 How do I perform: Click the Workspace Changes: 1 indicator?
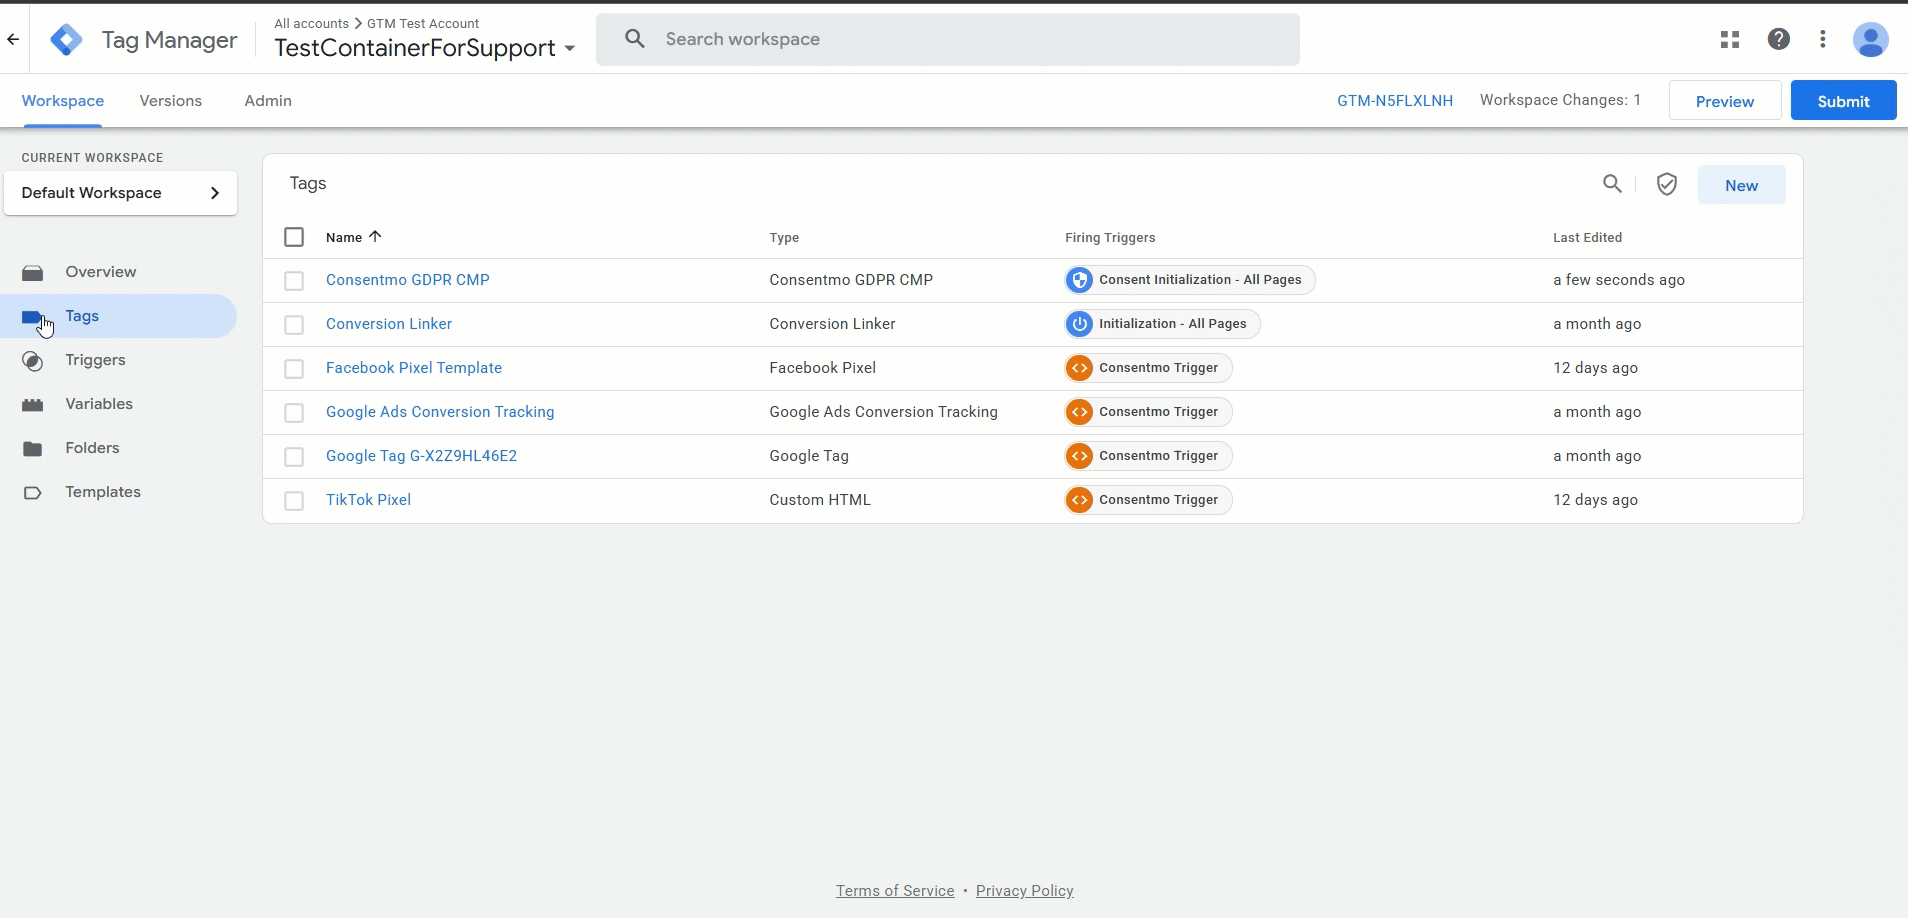(1560, 100)
